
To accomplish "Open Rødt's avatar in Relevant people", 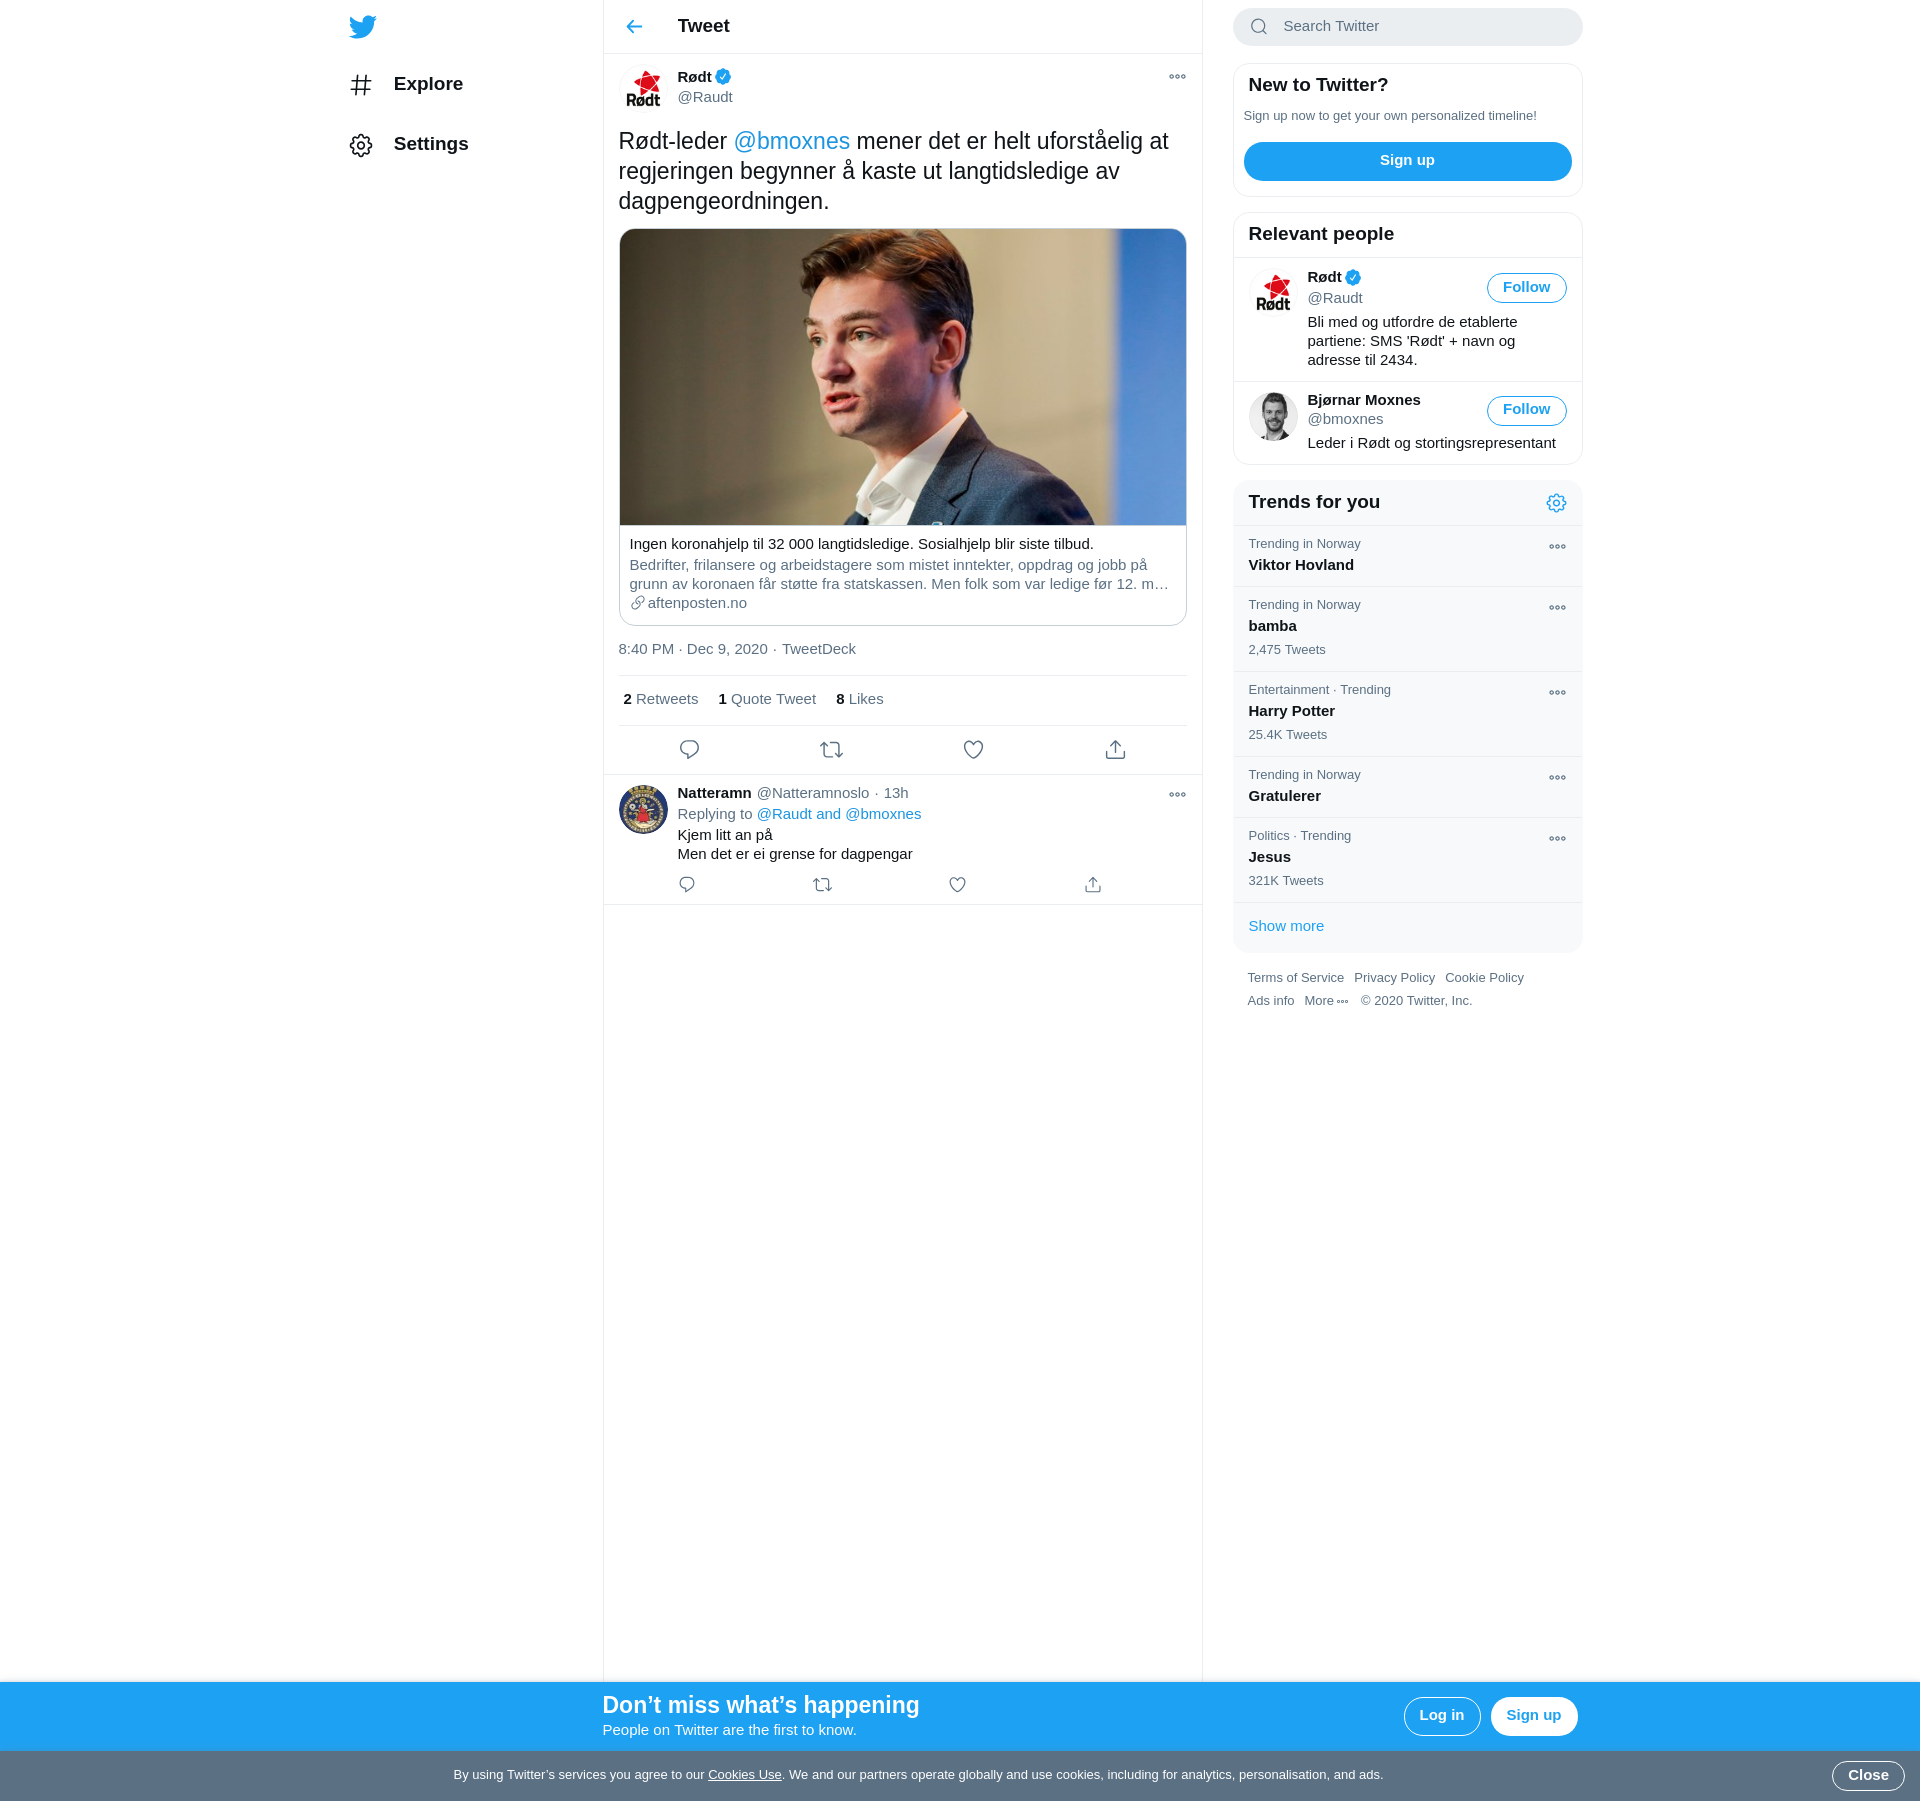I will point(1273,295).
